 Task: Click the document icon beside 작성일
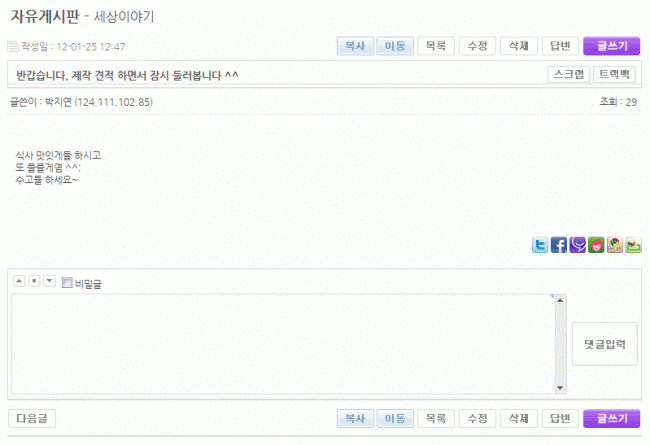click(13, 46)
